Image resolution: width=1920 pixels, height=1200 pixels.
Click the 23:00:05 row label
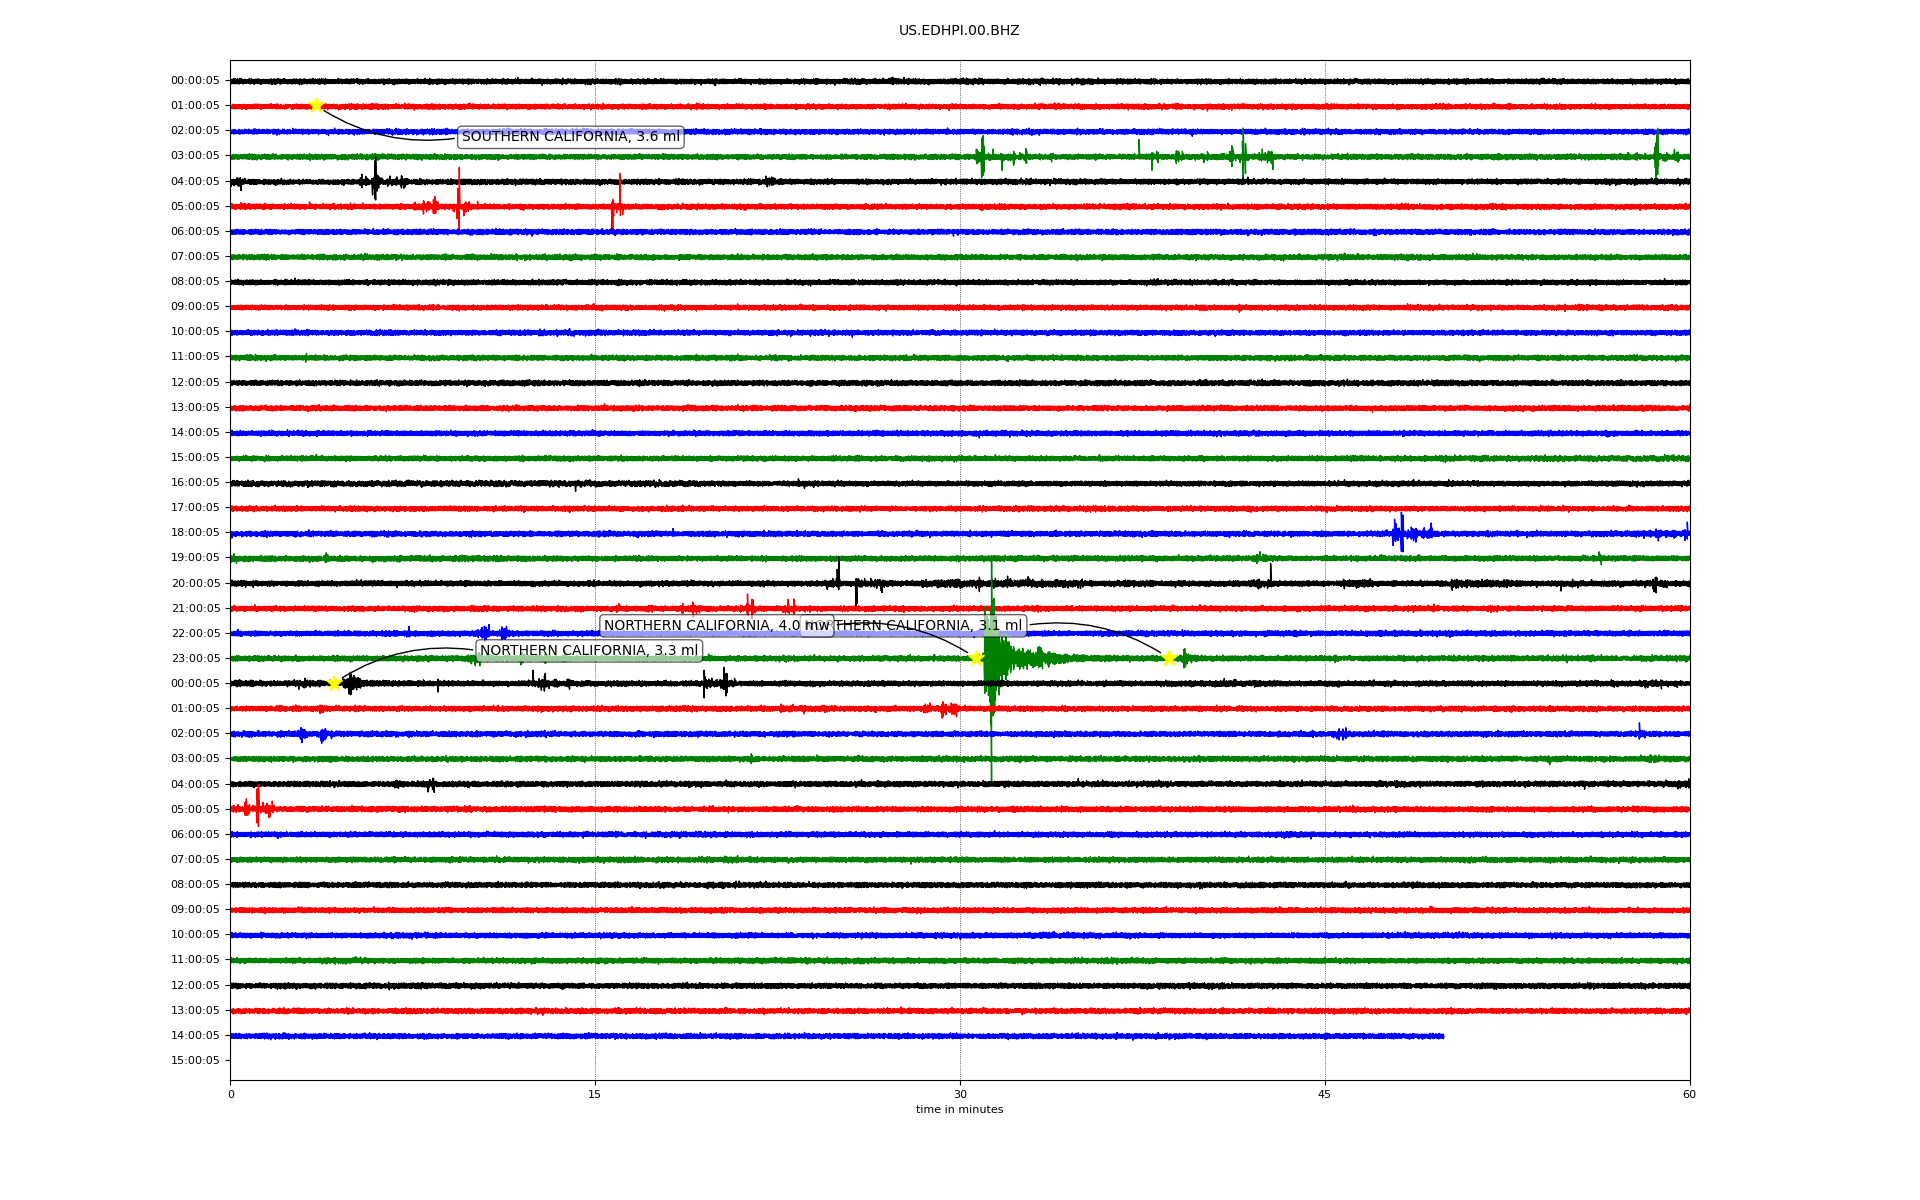coord(195,658)
